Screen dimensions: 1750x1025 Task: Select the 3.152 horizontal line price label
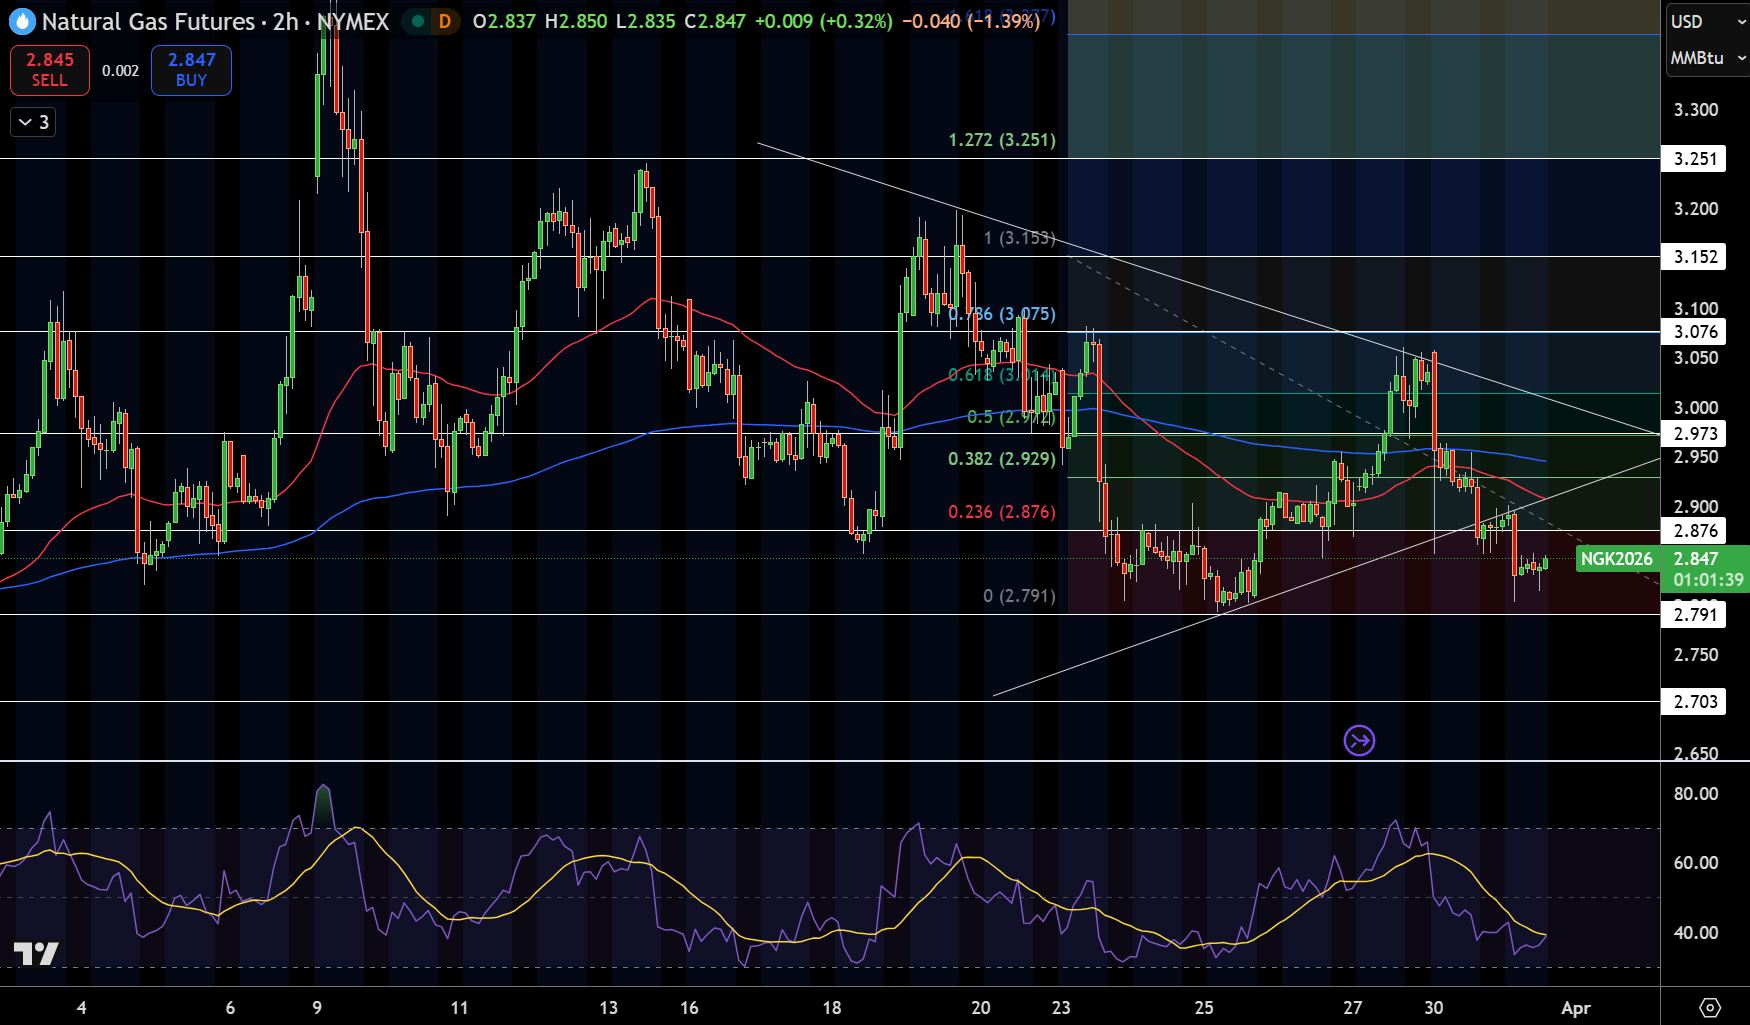[x=1695, y=257]
